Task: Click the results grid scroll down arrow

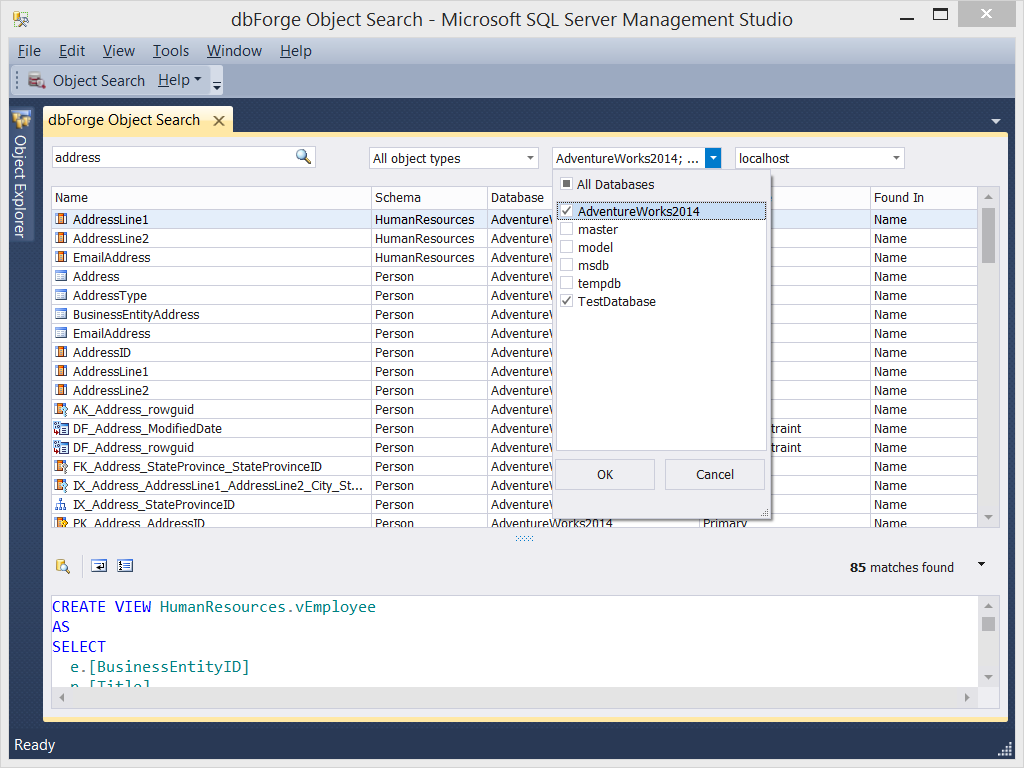Action: (x=988, y=517)
